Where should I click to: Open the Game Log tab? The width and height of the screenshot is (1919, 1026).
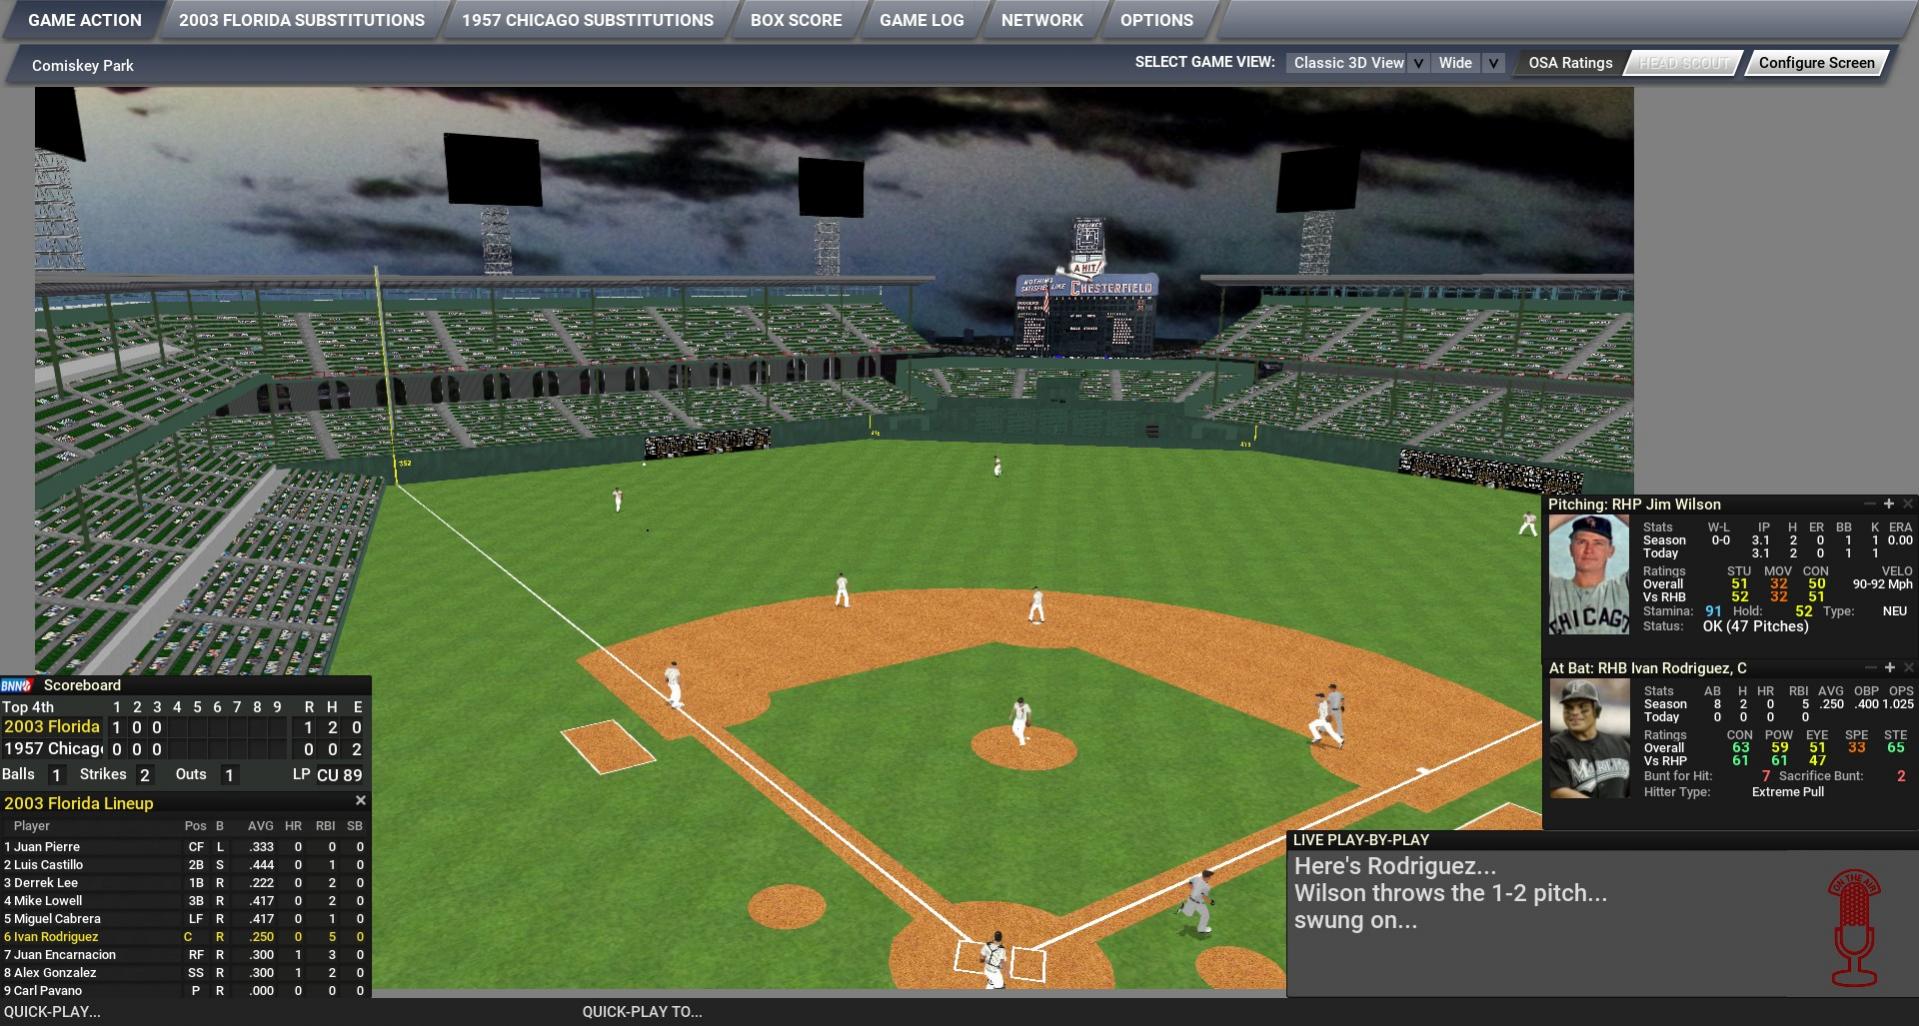921,20
